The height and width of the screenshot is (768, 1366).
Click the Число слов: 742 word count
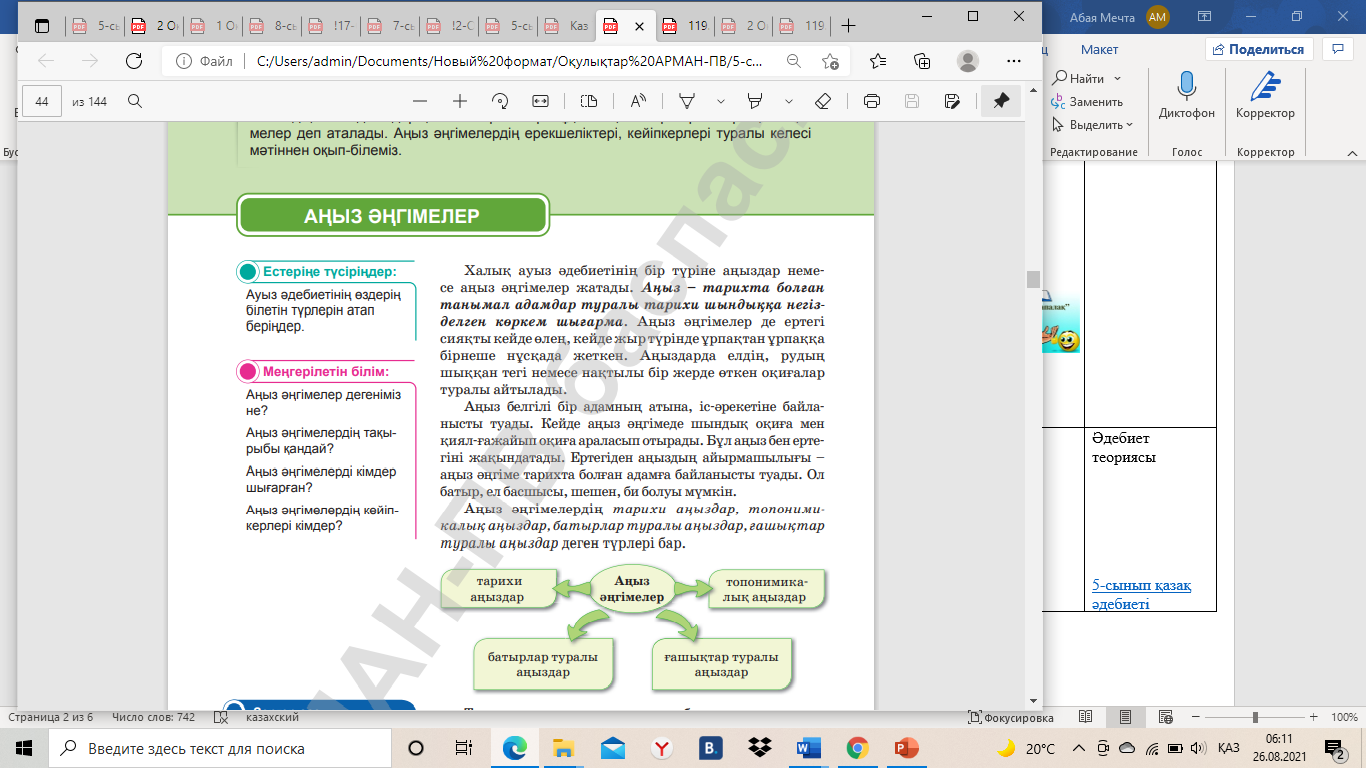[x=154, y=717]
